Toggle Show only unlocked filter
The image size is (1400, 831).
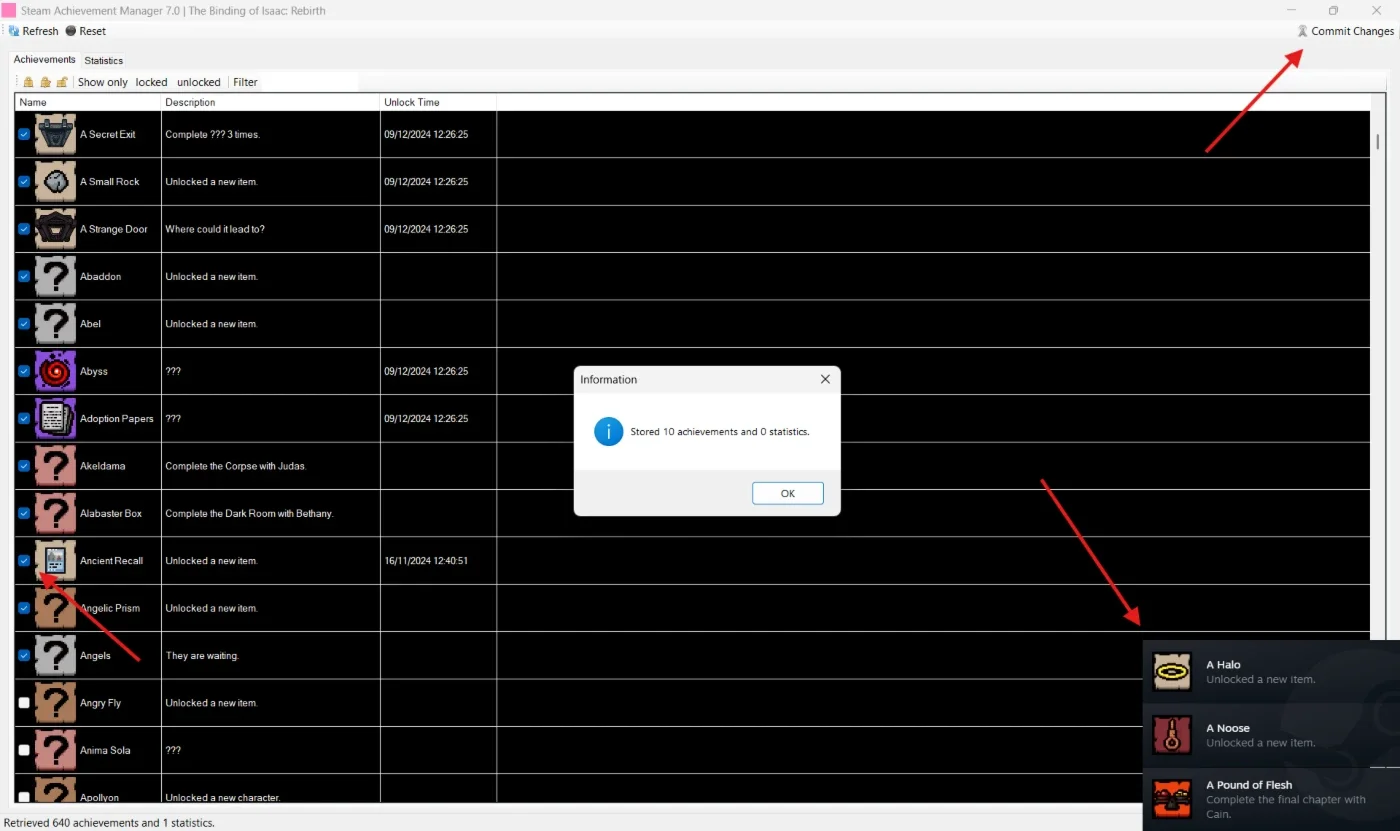(x=199, y=82)
